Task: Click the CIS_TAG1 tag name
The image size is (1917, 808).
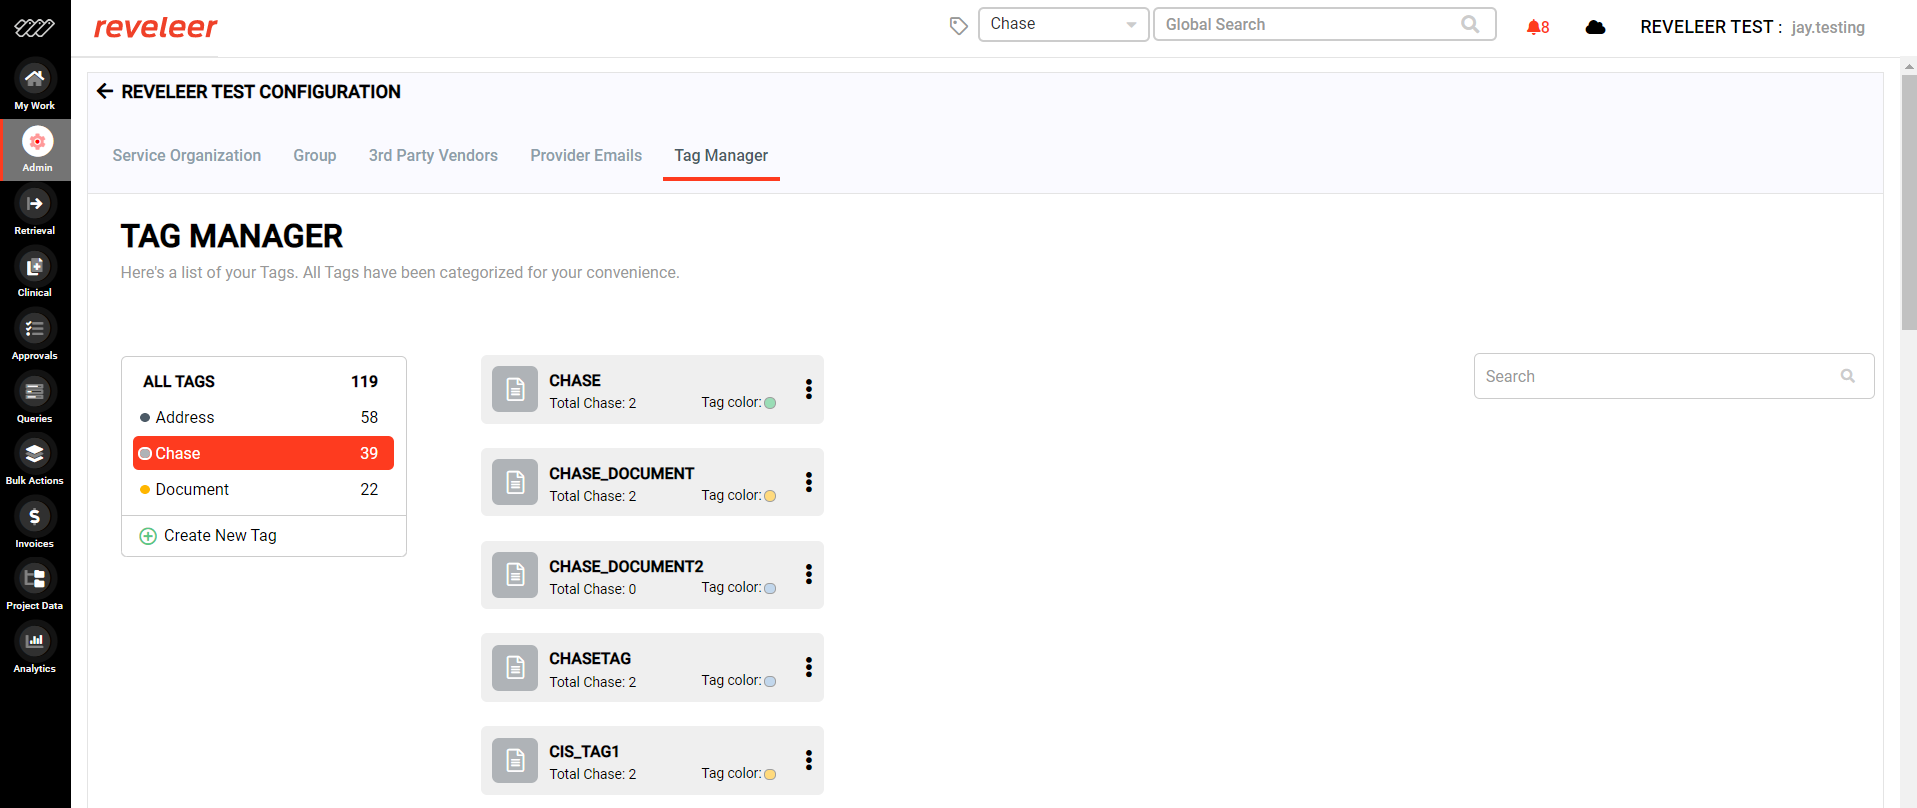Action: [x=584, y=751]
